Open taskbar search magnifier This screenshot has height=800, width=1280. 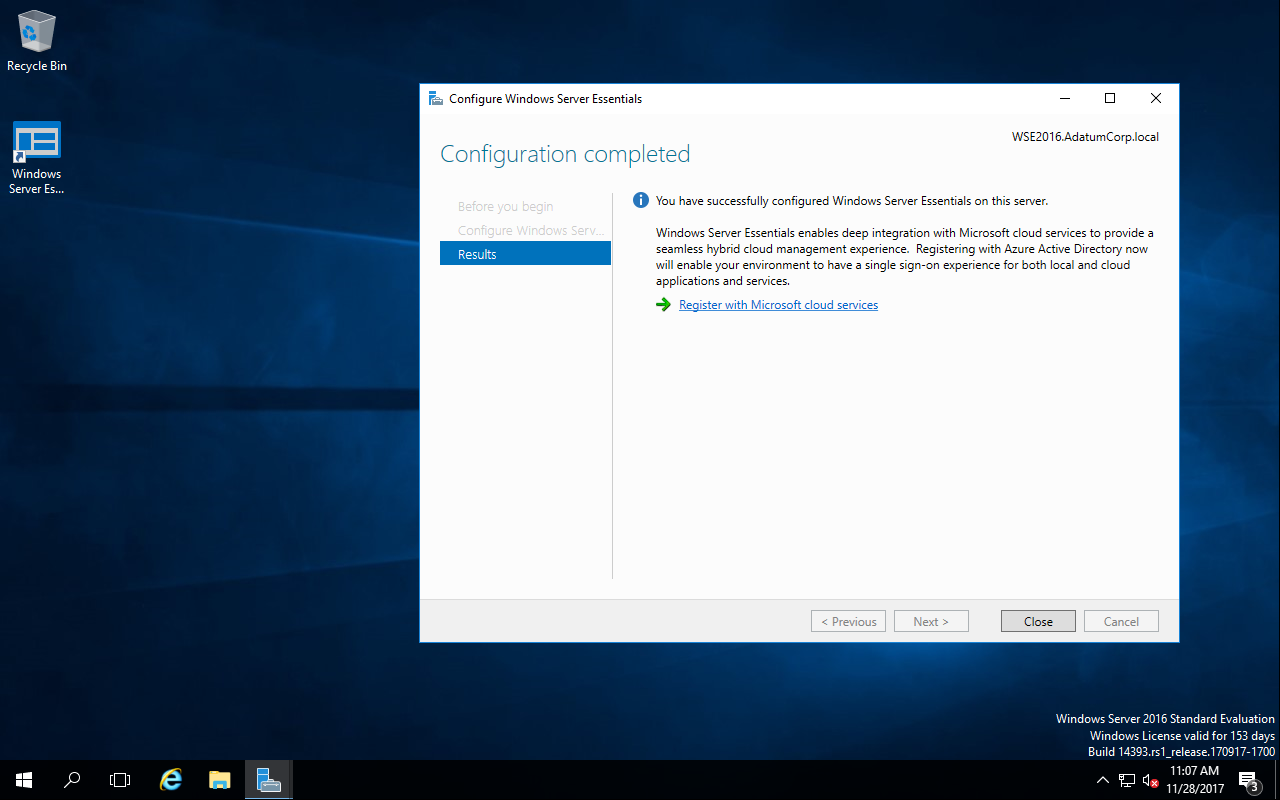[x=72, y=780]
